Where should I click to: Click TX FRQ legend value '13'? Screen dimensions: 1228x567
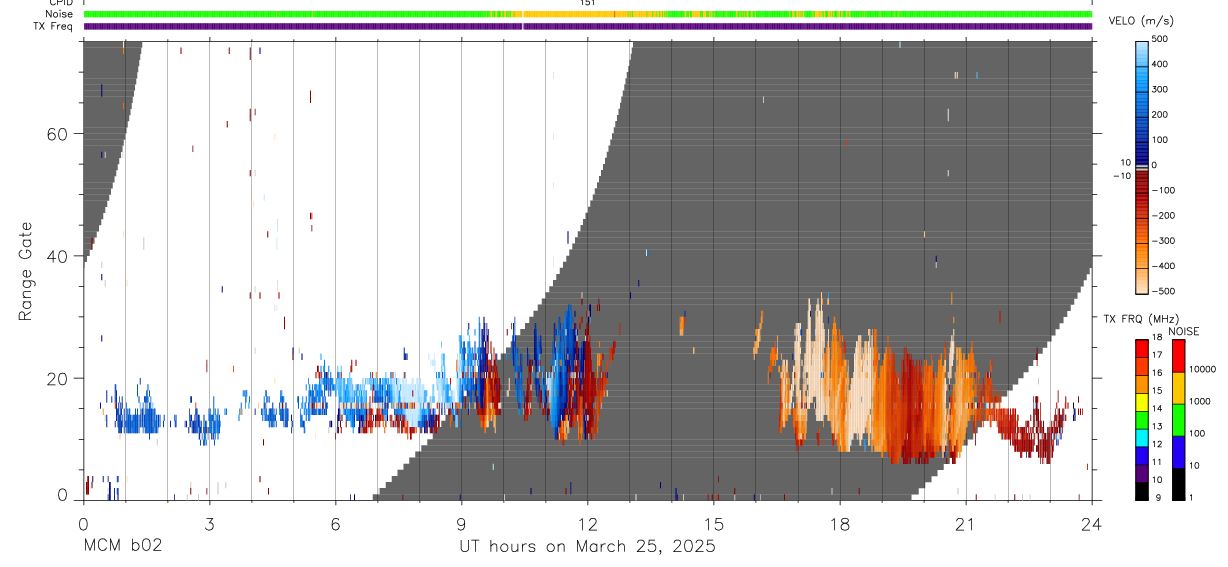click(1157, 426)
